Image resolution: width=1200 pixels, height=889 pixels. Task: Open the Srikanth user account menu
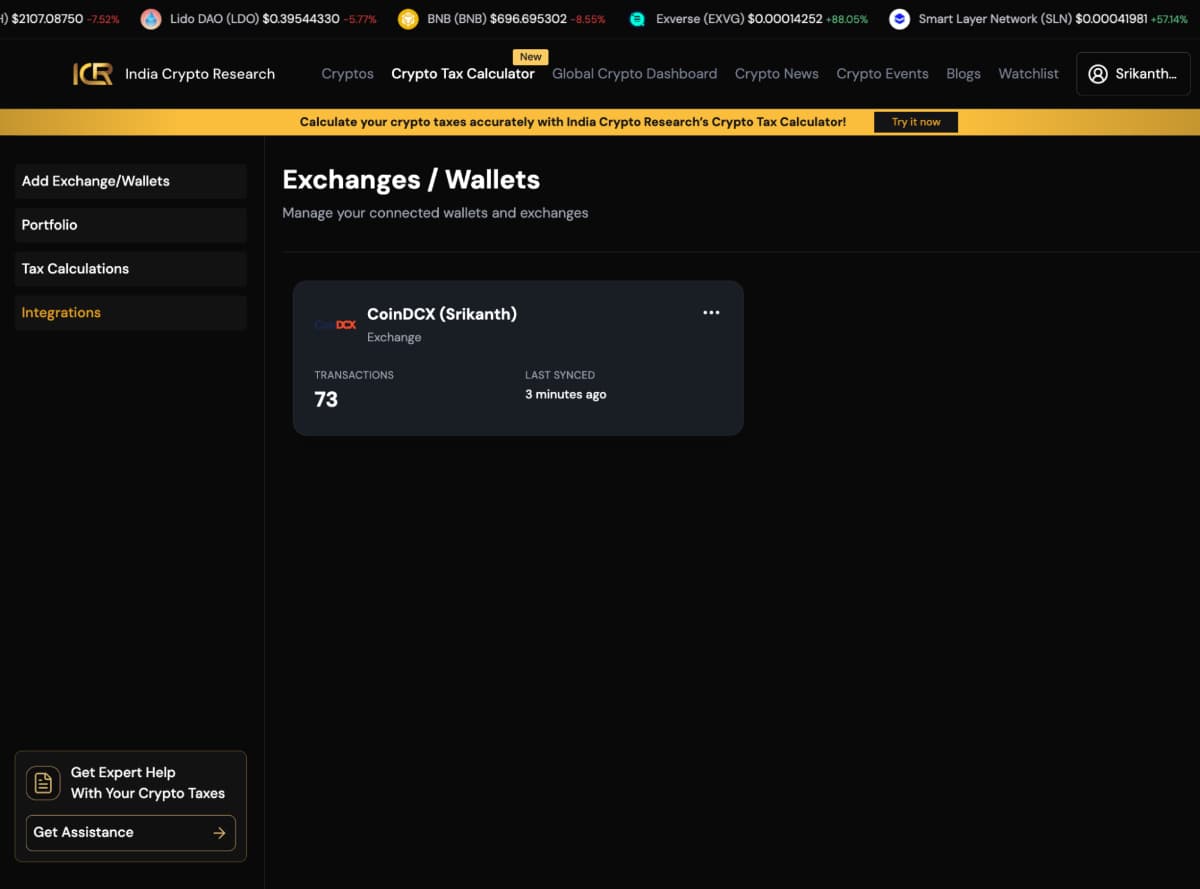click(1133, 74)
